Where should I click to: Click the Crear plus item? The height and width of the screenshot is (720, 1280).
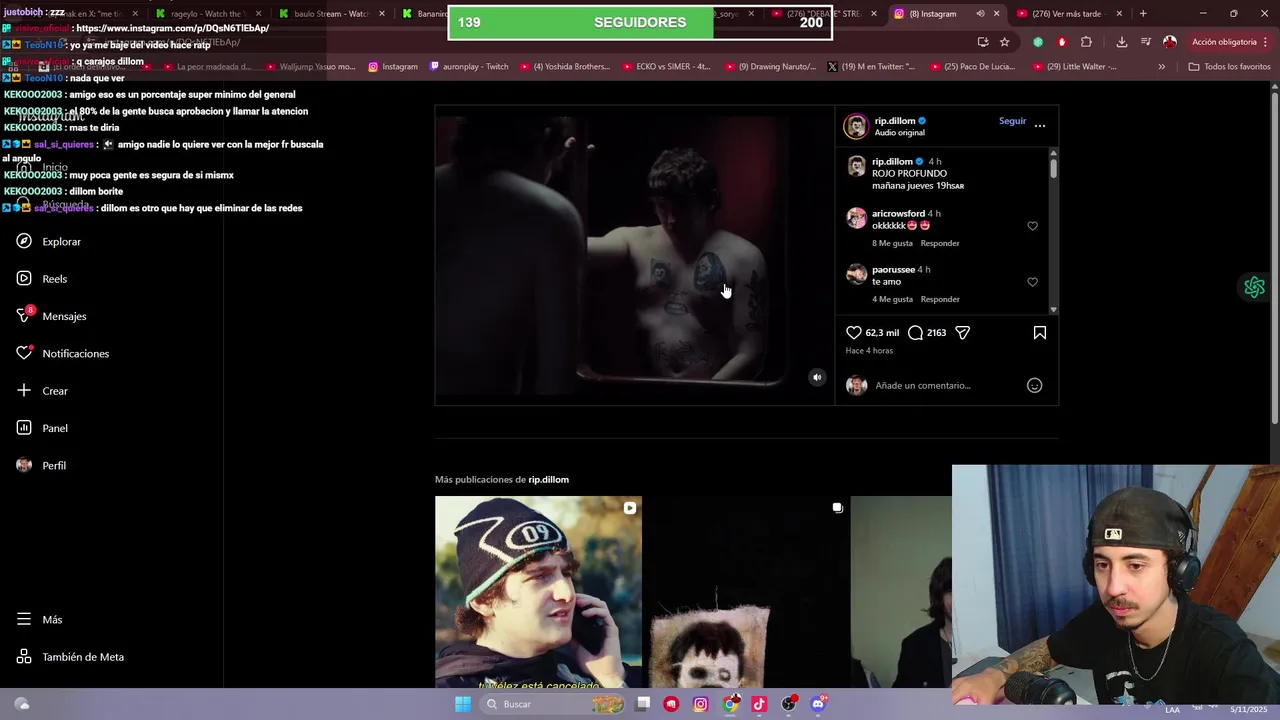click(x=42, y=391)
